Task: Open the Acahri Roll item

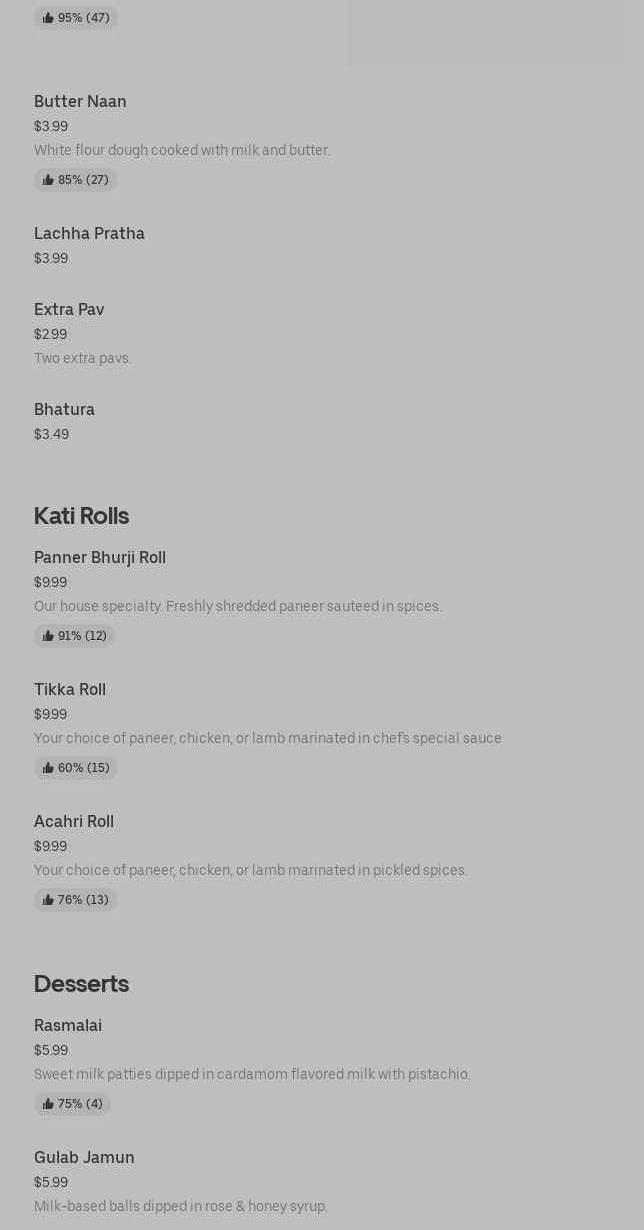Action: point(74,821)
